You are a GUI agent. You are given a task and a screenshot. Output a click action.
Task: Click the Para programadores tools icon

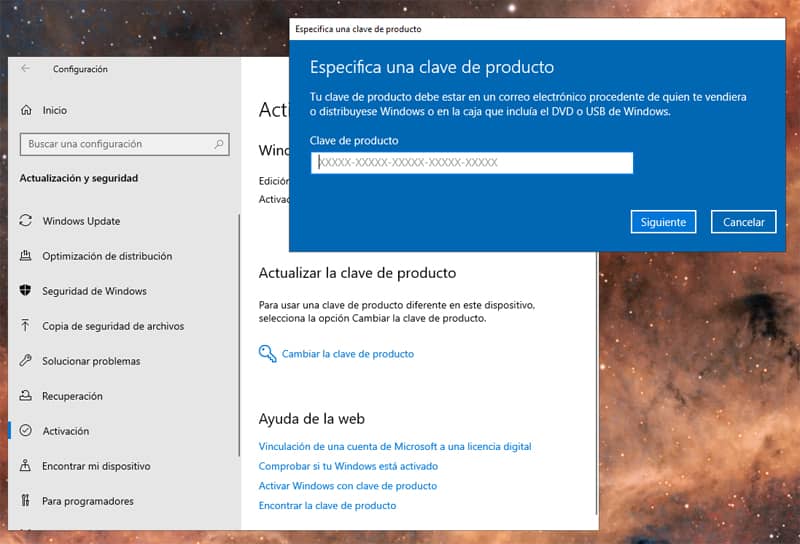[26, 500]
